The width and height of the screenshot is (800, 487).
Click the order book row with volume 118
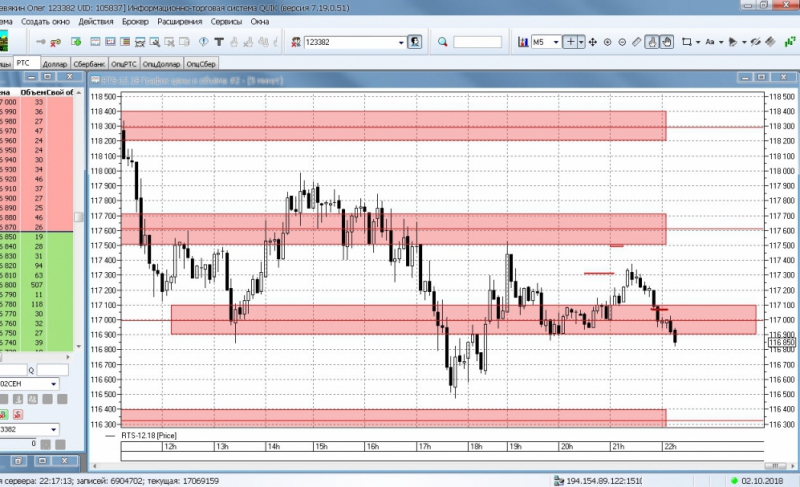coord(37,304)
